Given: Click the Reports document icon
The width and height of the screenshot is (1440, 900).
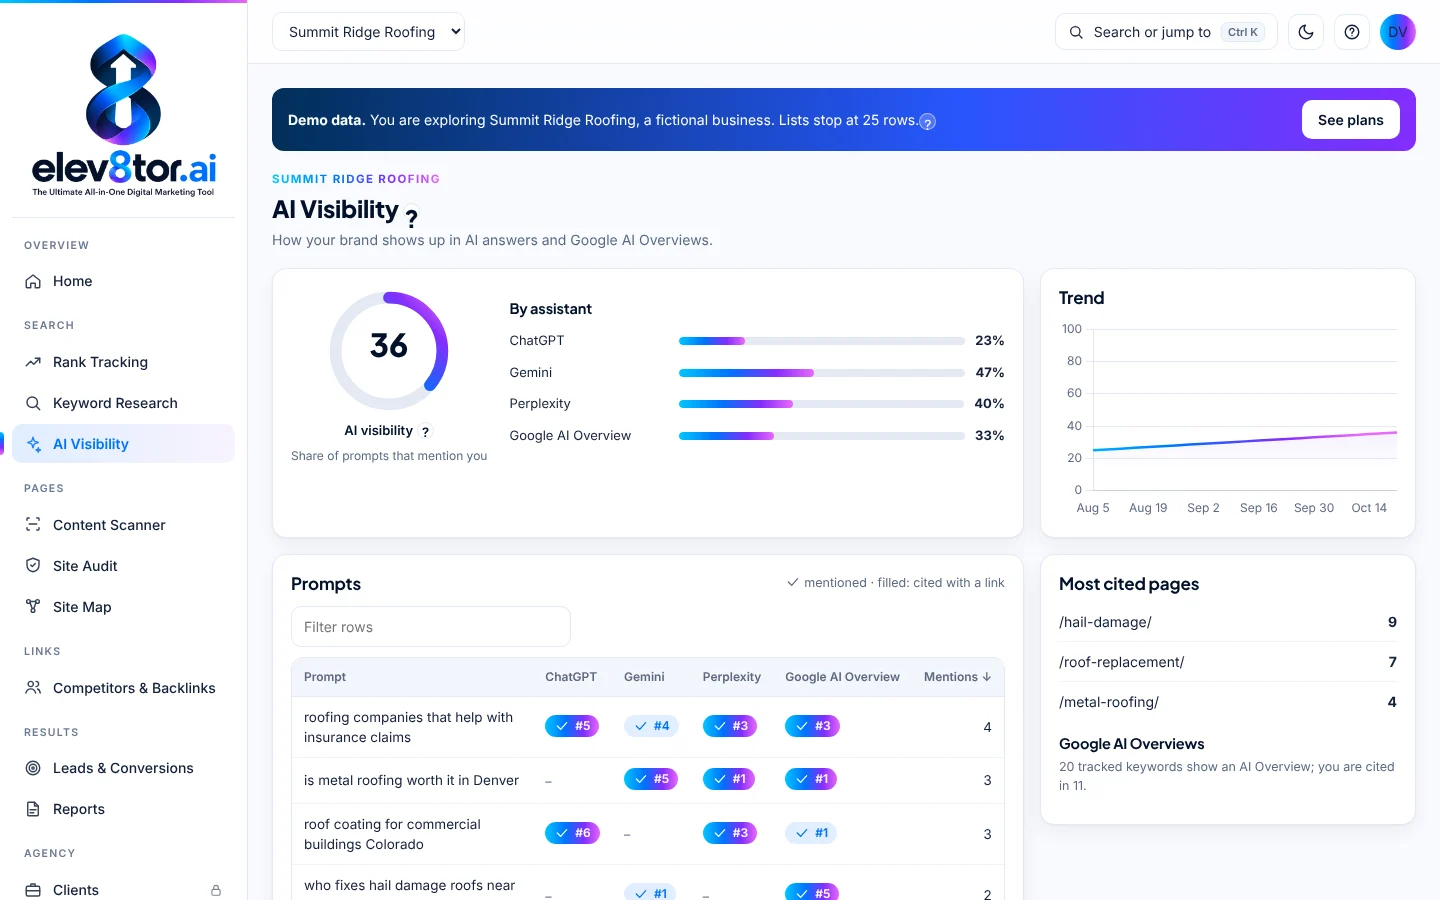Looking at the screenshot, I should 33,809.
